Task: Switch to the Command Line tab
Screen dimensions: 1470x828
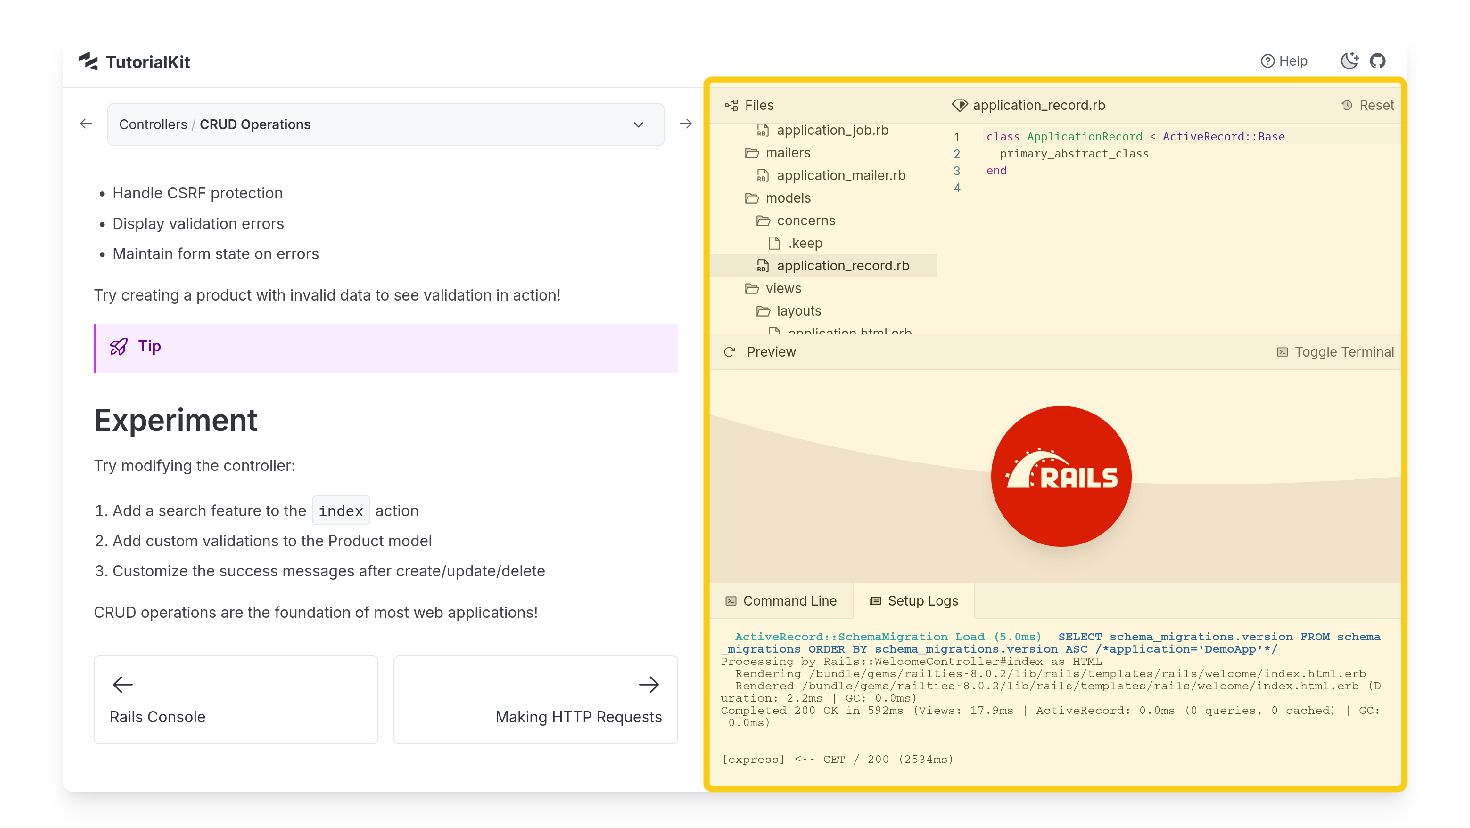Action: point(781,601)
